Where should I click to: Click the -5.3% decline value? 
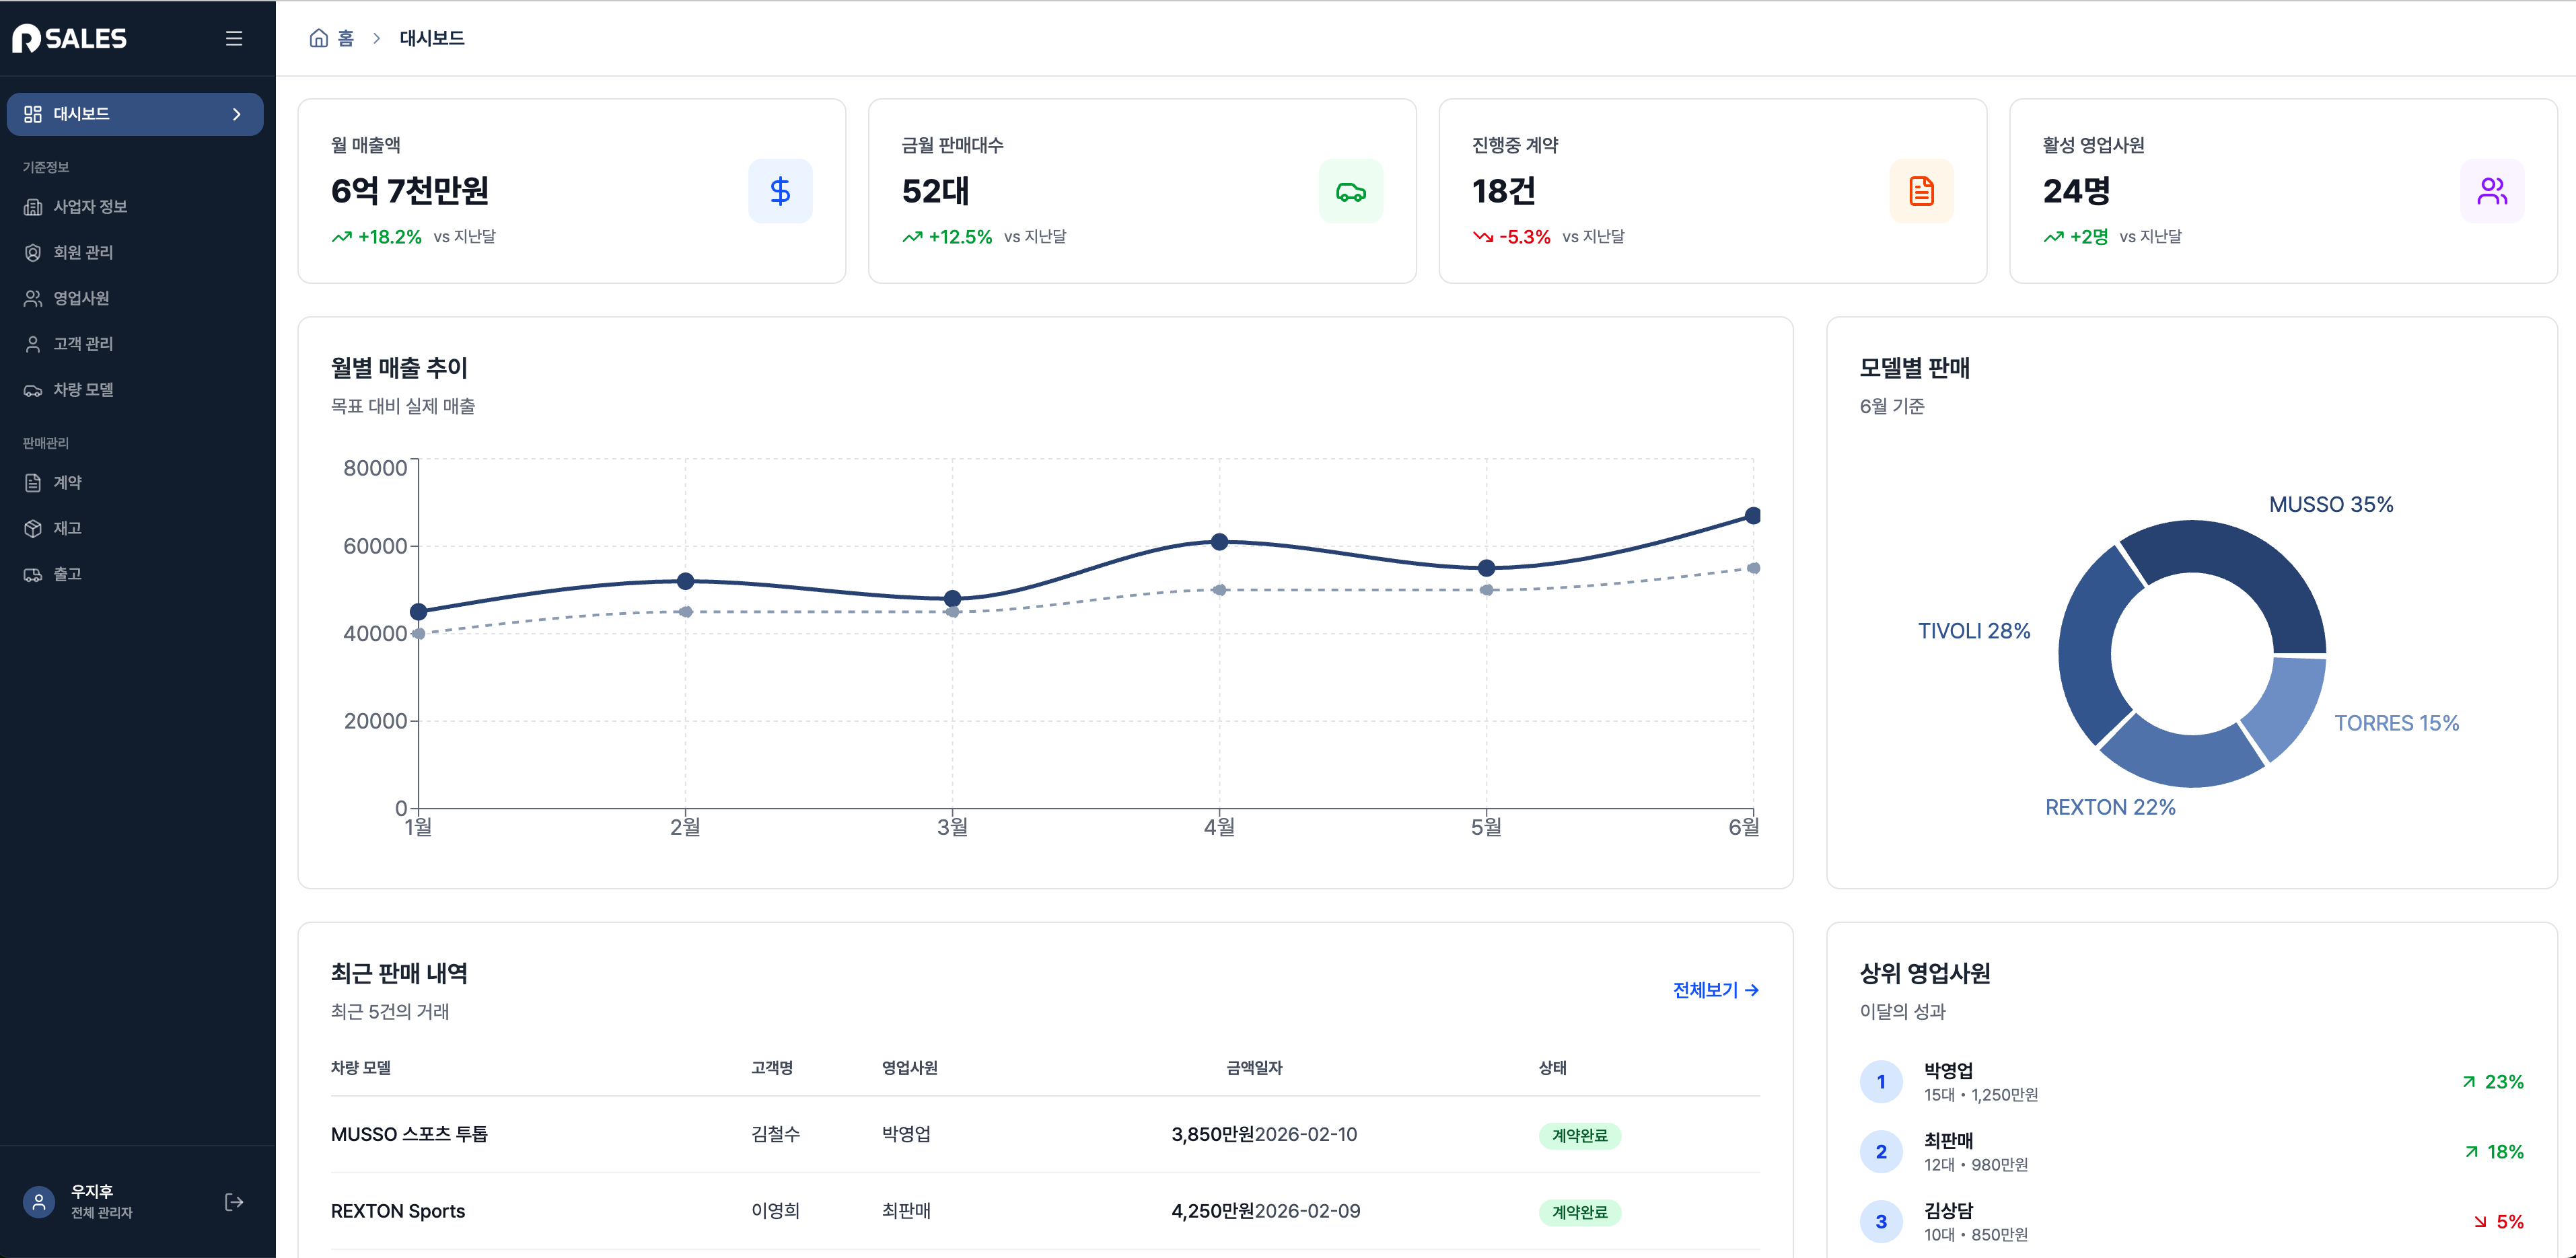(1525, 237)
